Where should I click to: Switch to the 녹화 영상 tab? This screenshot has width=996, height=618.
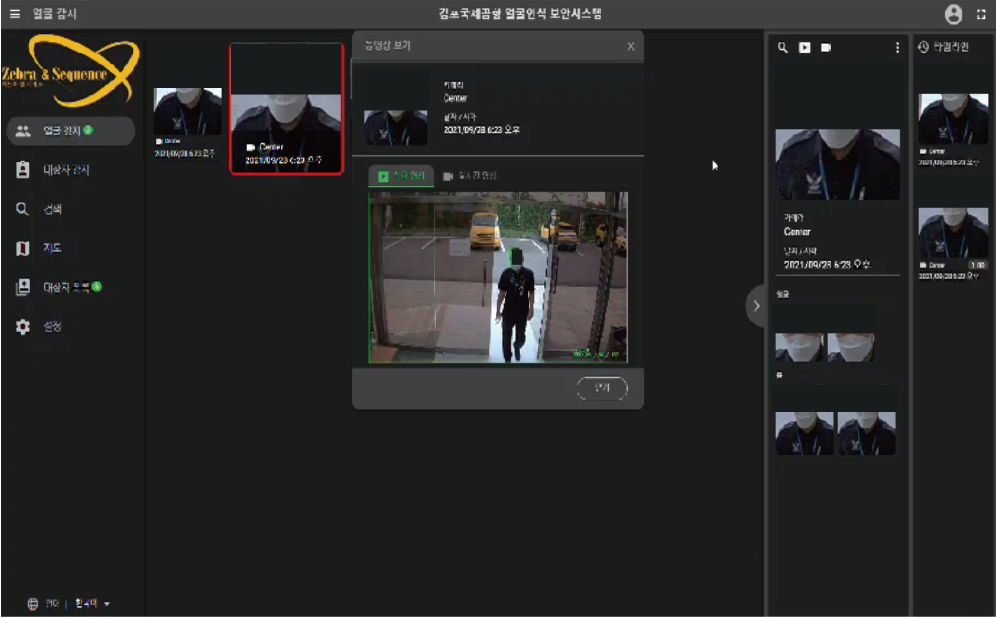[x=401, y=176]
